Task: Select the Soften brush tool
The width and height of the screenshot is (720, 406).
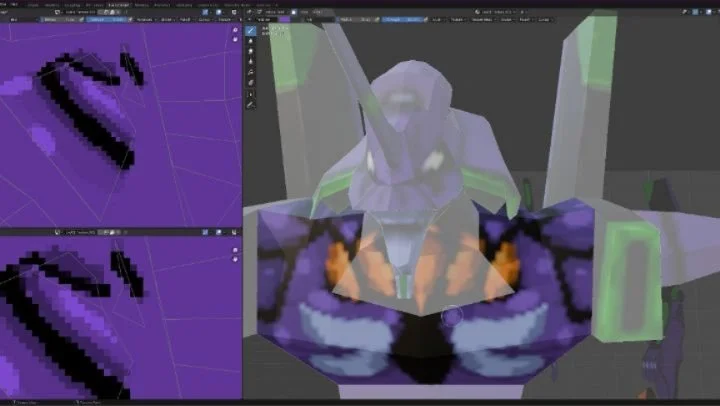Action: point(250,41)
